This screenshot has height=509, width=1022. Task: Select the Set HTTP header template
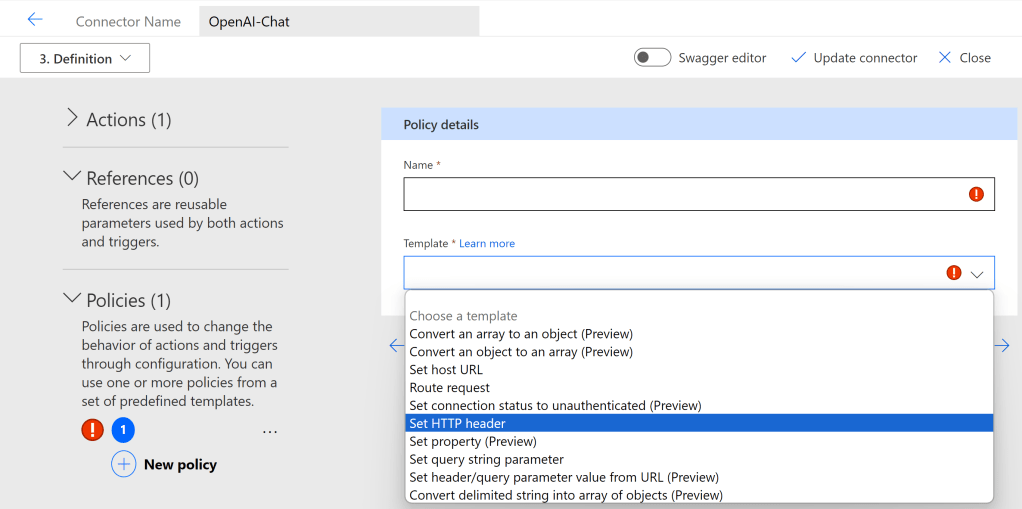click(458, 423)
